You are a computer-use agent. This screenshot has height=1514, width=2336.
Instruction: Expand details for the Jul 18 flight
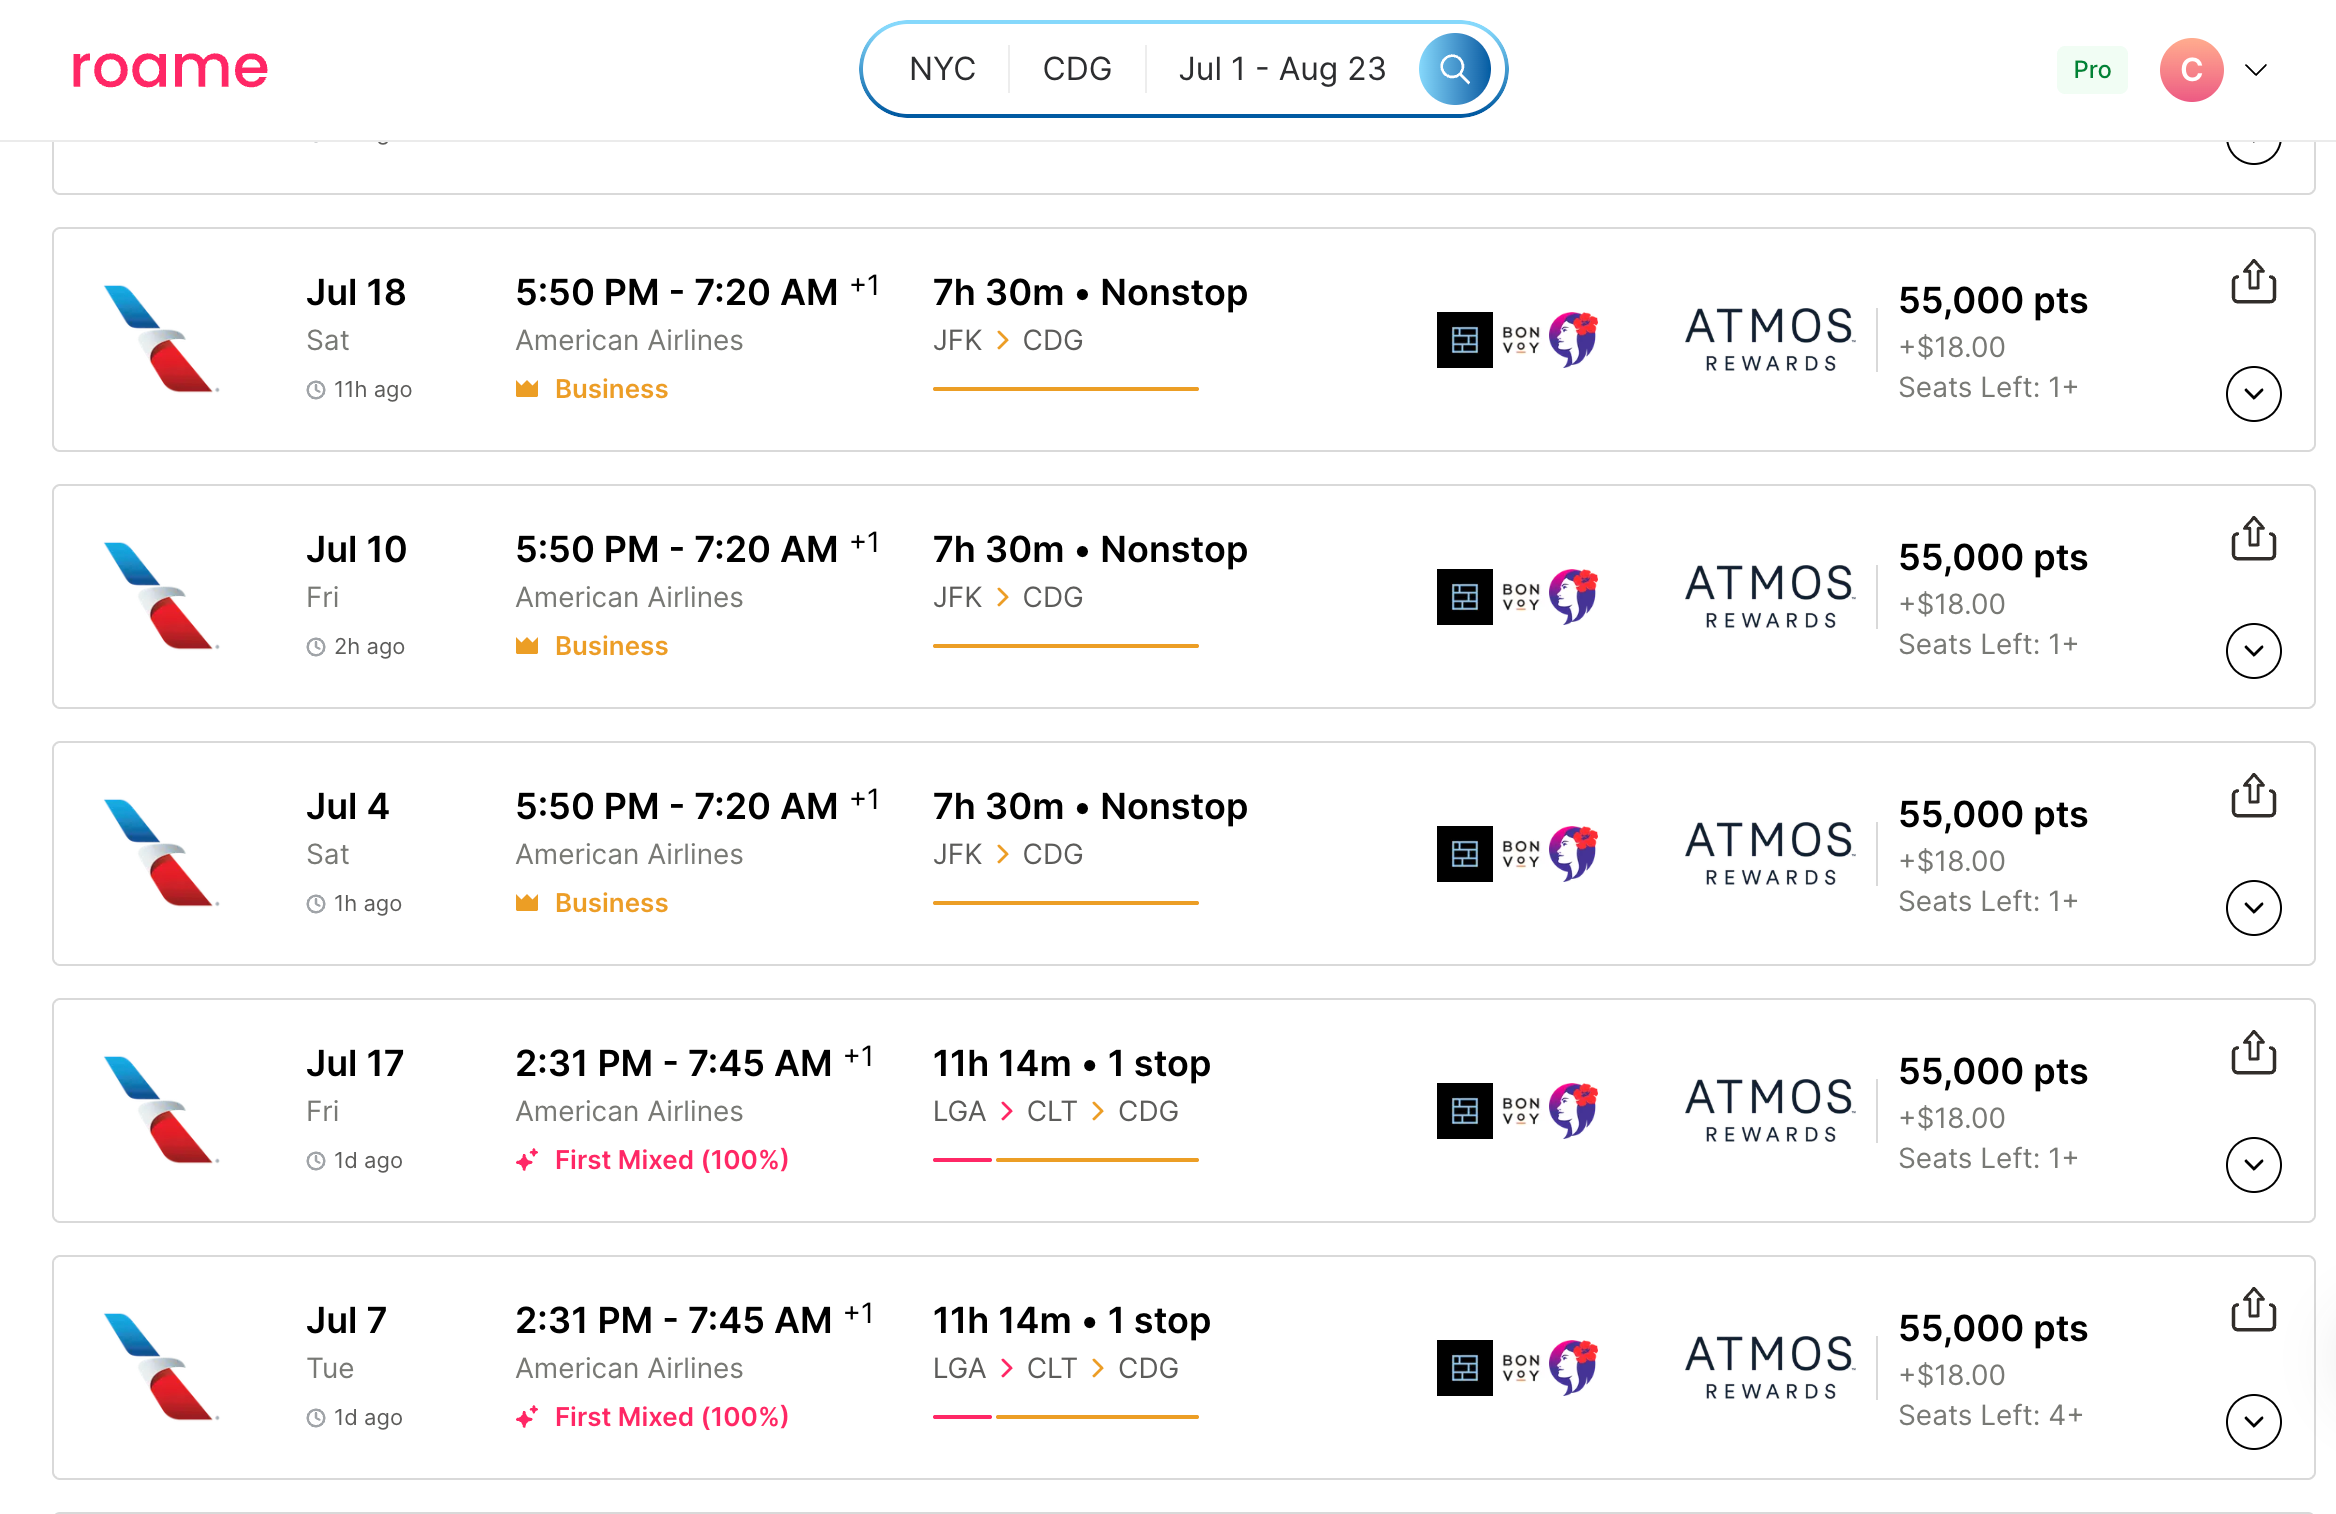click(2253, 394)
